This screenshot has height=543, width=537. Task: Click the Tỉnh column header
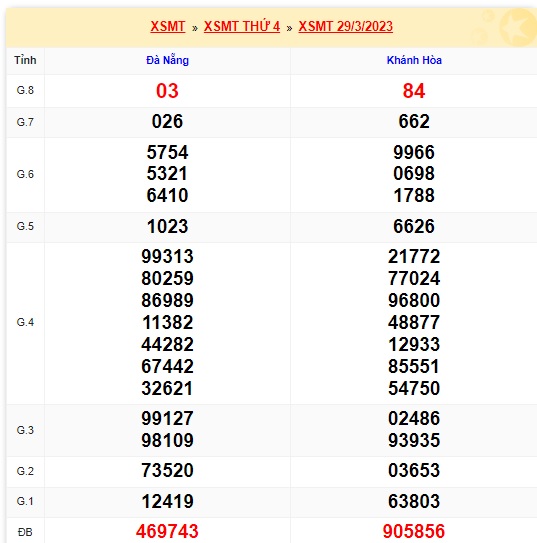25,60
